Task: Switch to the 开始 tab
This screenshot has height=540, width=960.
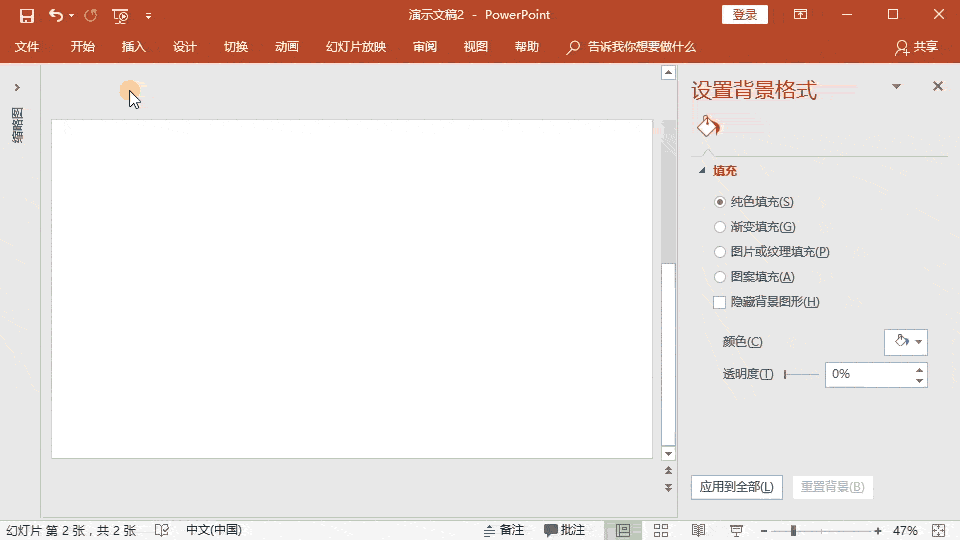Action: click(x=83, y=47)
